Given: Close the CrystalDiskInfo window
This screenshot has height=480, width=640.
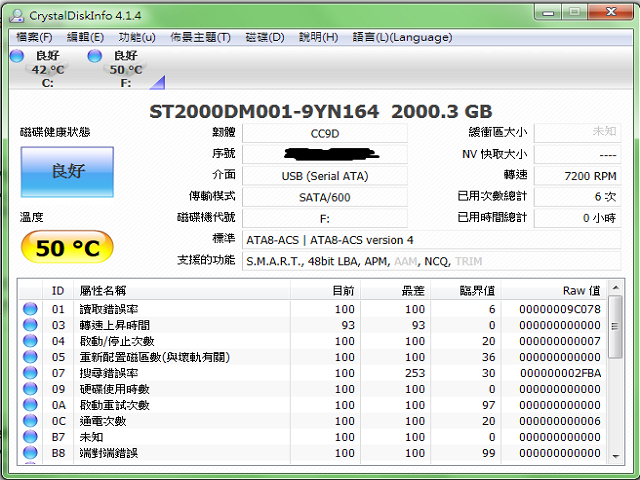Looking at the screenshot, I should click(x=611, y=12).
